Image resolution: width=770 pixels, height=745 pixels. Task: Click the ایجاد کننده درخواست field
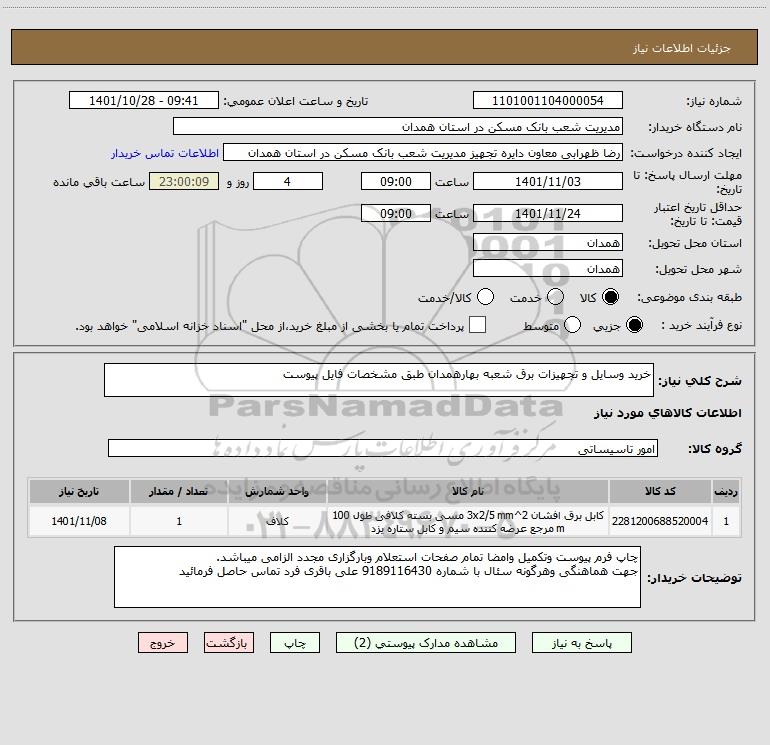(x=423, y=153)
